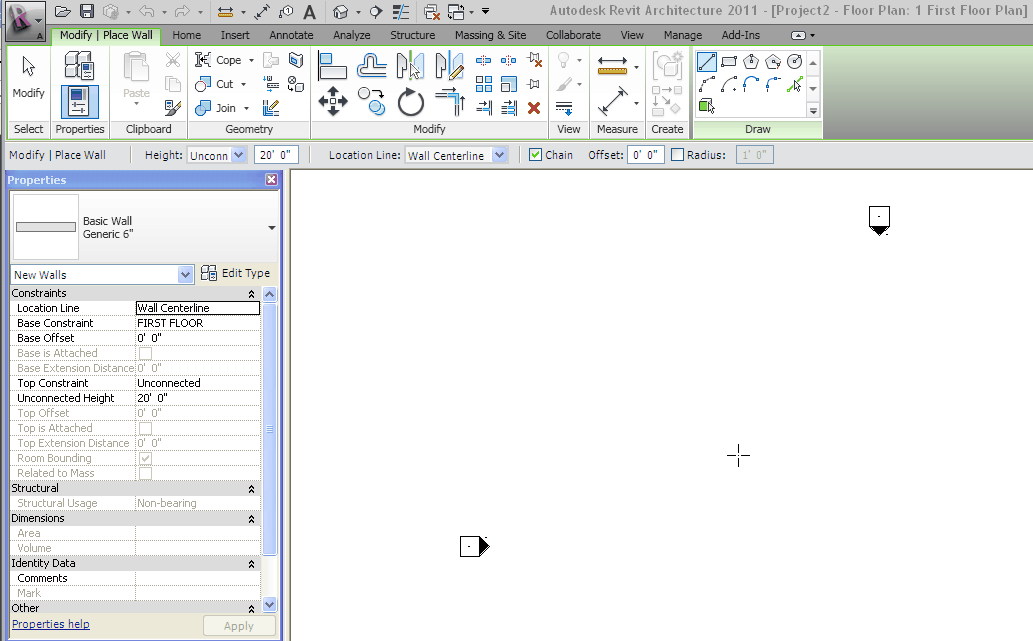Choose the Circle draw tool
The width and height of the screenshot is (1033, 641).
[x=795, y=62]
